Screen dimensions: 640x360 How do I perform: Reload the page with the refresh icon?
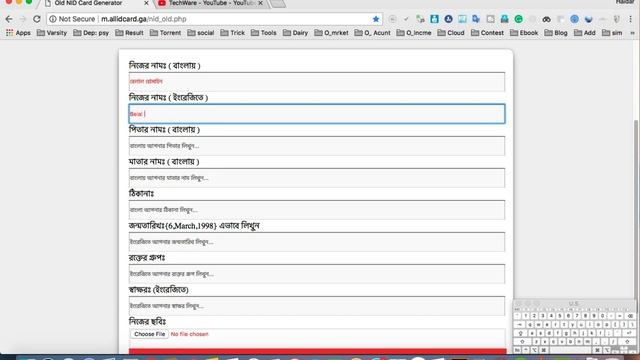point(37,19)
